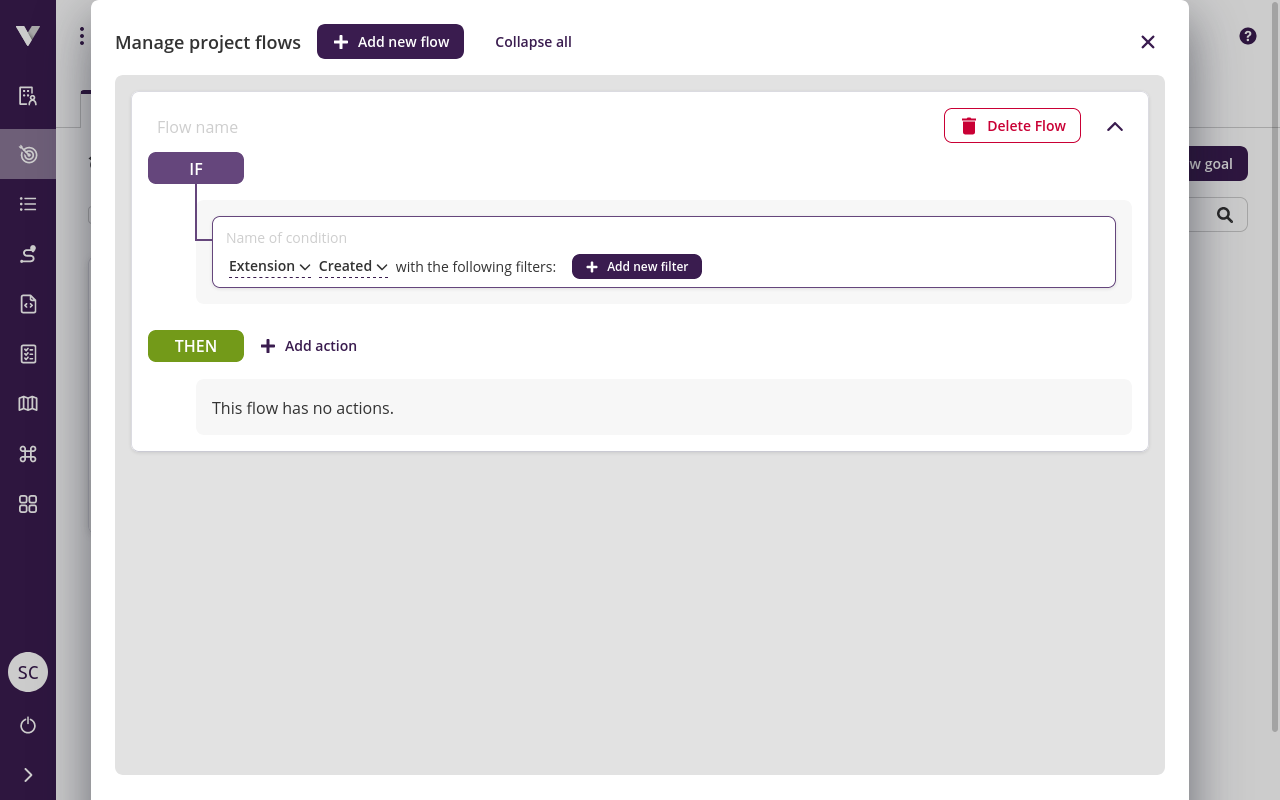Click the Add new flow button
1280x800 pixels.
pos(390,42)
